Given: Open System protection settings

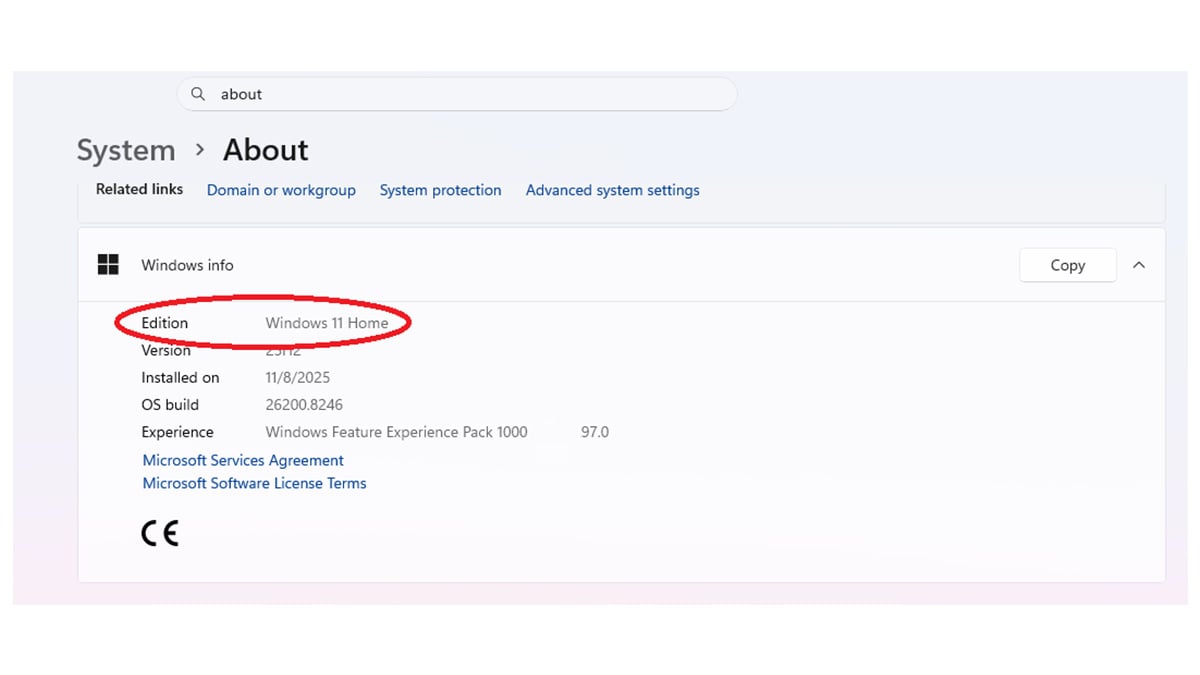Looking at the screenshot, I should tap(440, 190).
